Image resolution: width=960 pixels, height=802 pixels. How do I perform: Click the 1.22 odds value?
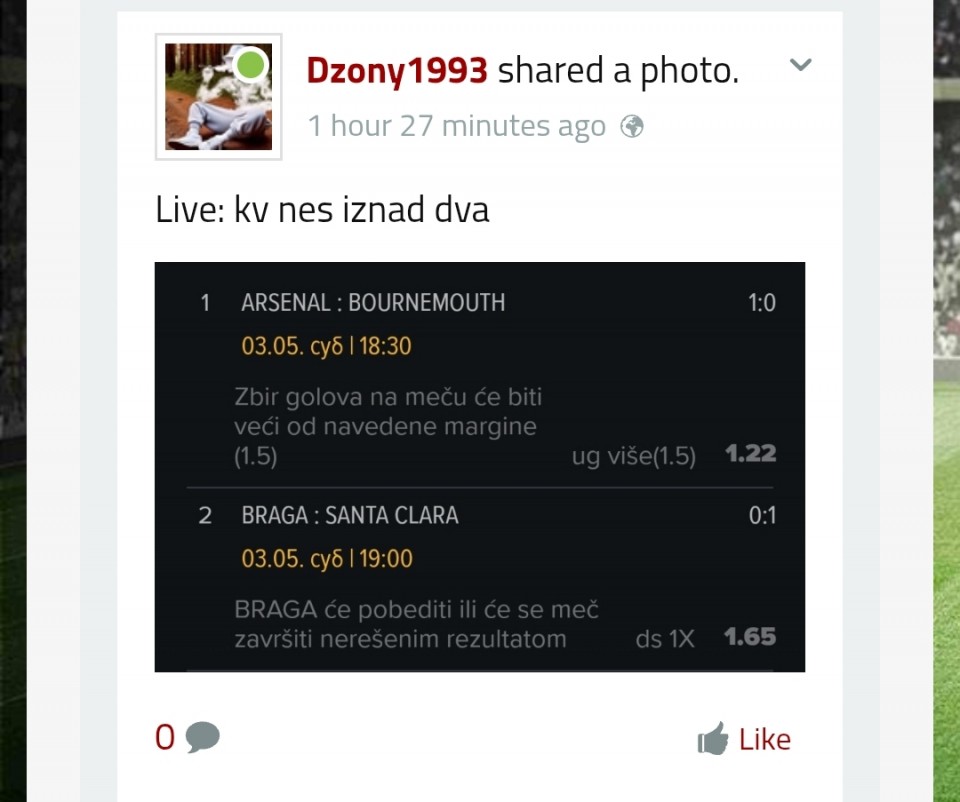751,454
